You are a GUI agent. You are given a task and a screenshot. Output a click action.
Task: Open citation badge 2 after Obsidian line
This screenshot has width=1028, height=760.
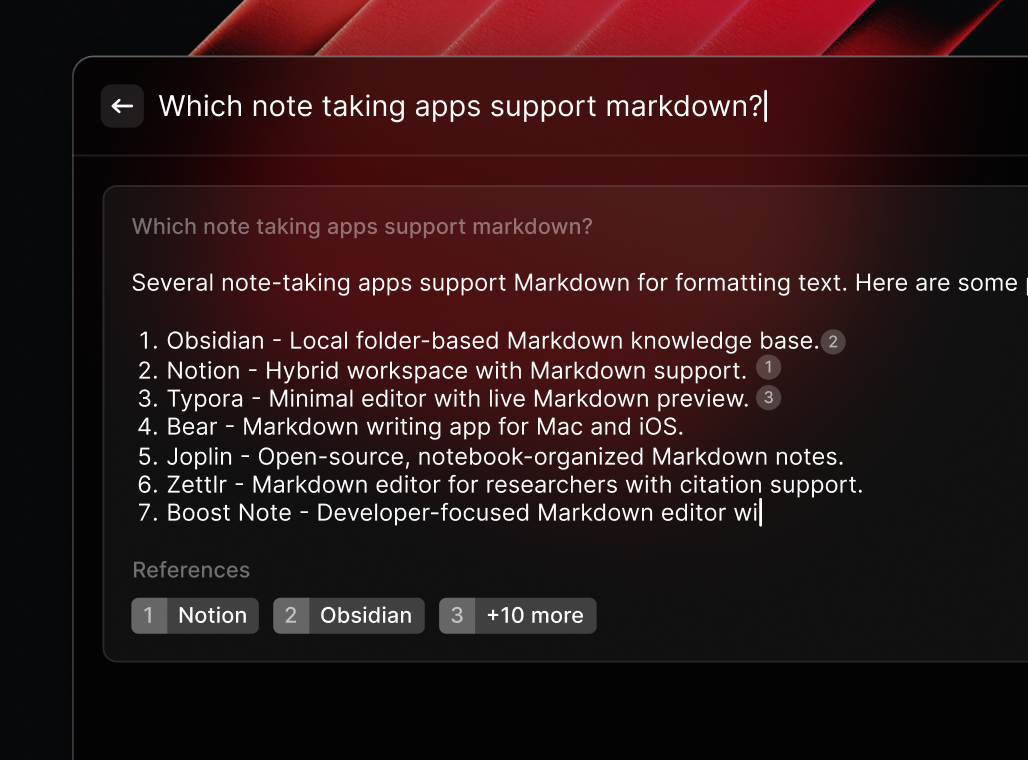tap(833, 342)
